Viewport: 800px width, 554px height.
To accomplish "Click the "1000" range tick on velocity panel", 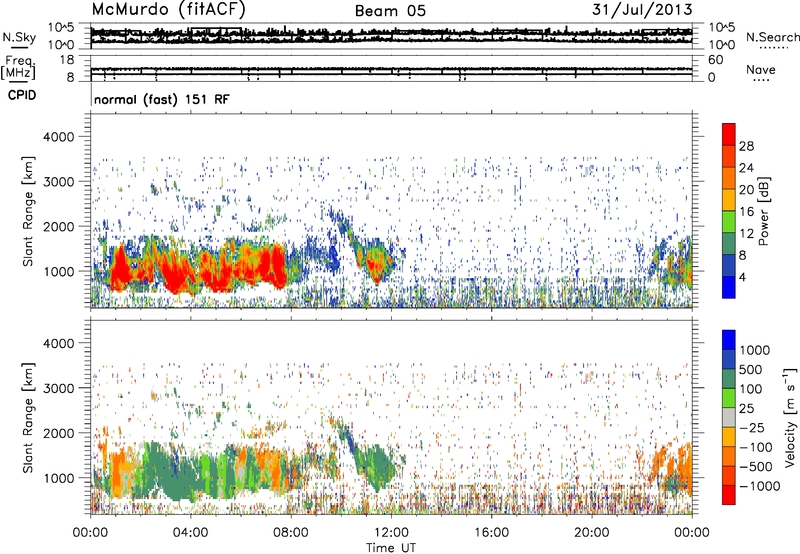I will pyautogui.click(x=61, y=478).
